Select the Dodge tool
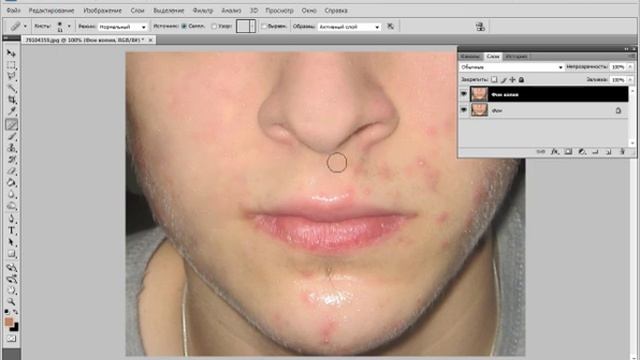640x360 pixels. [11, 206]
